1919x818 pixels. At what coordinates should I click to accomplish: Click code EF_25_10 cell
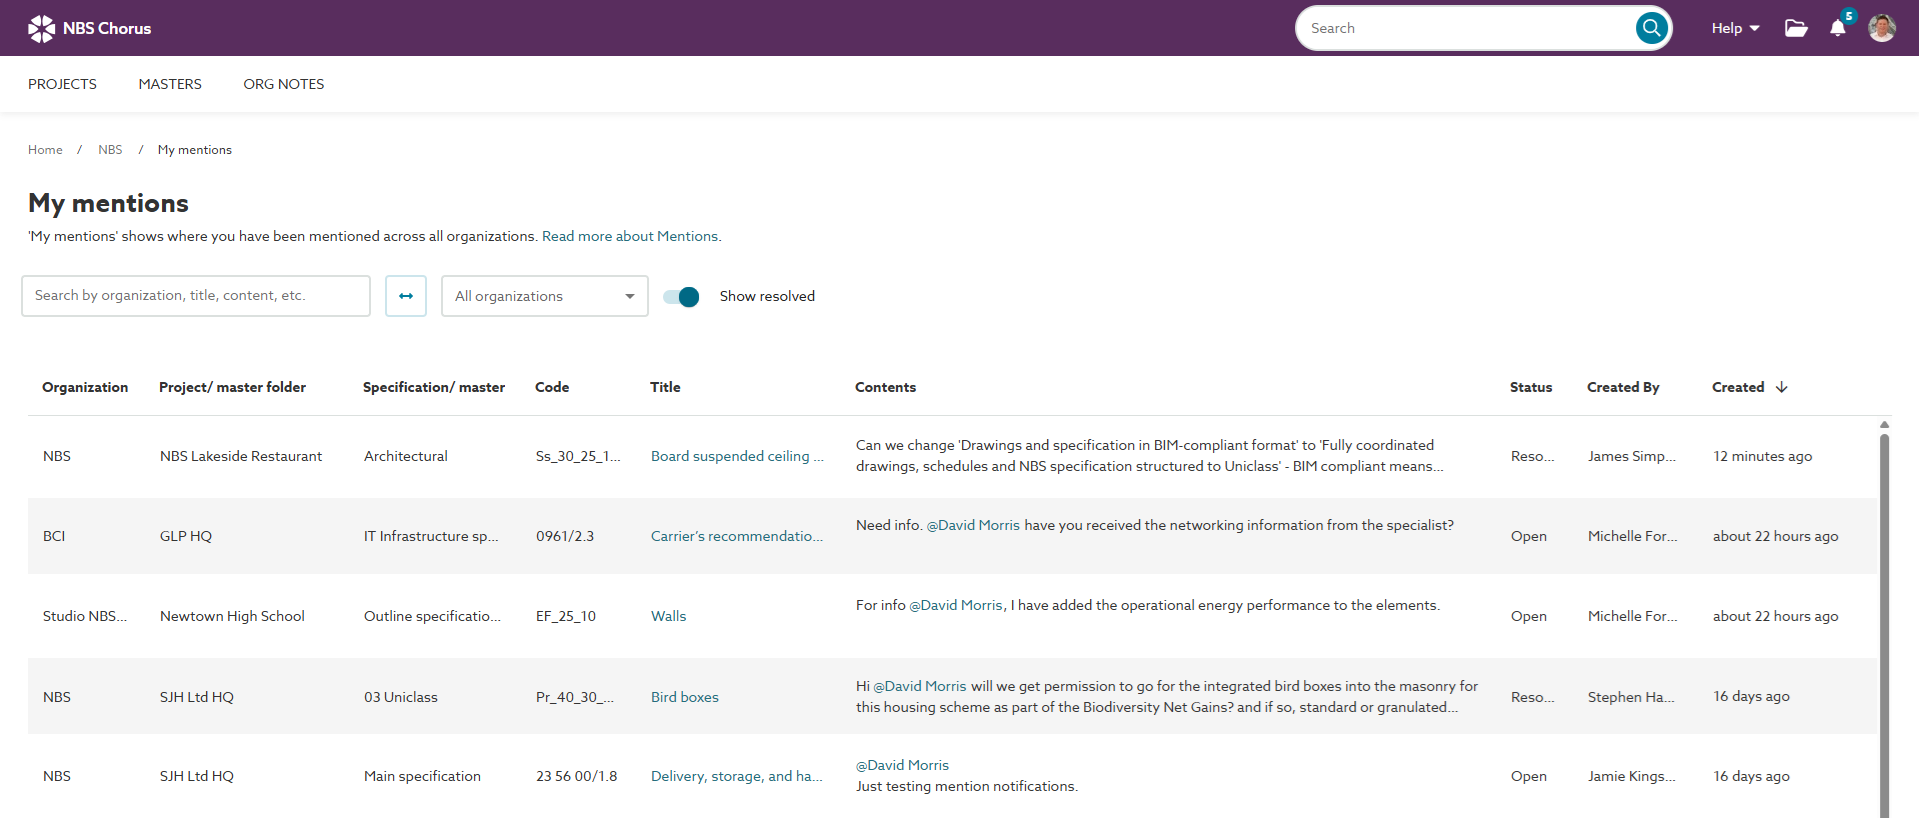point(566,616)
